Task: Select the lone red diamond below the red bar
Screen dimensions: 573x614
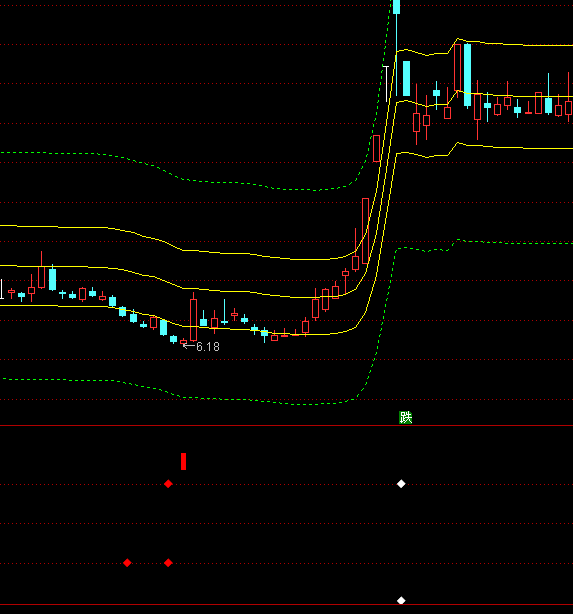Action: [168, 484]
